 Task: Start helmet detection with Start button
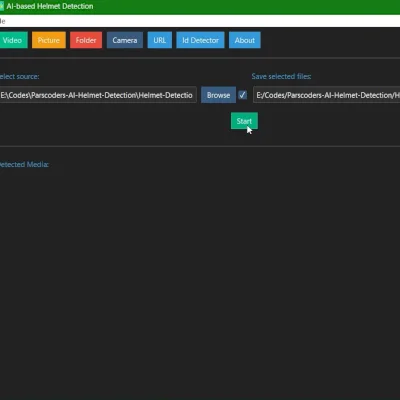tap(244, 121)
